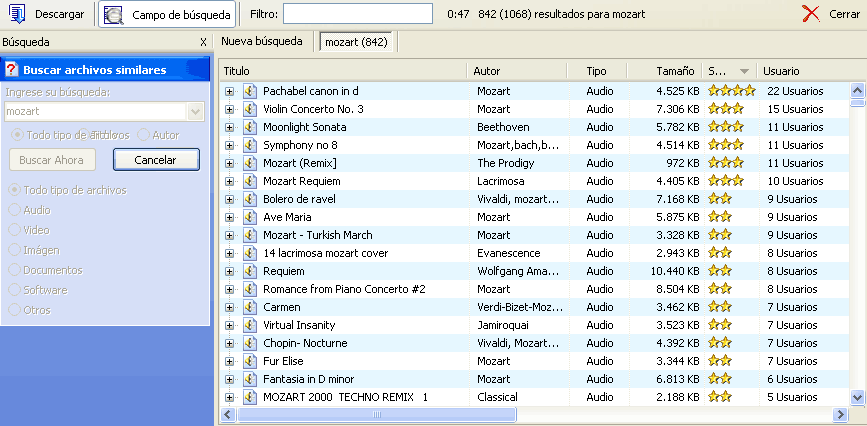Click the horizontal scrollbar right arrow
Viewport: 867px width, 426px height.
[x=840, y=414]
